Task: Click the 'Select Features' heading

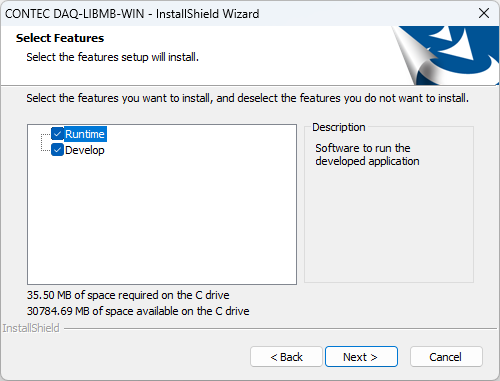Action: [60, 38]
